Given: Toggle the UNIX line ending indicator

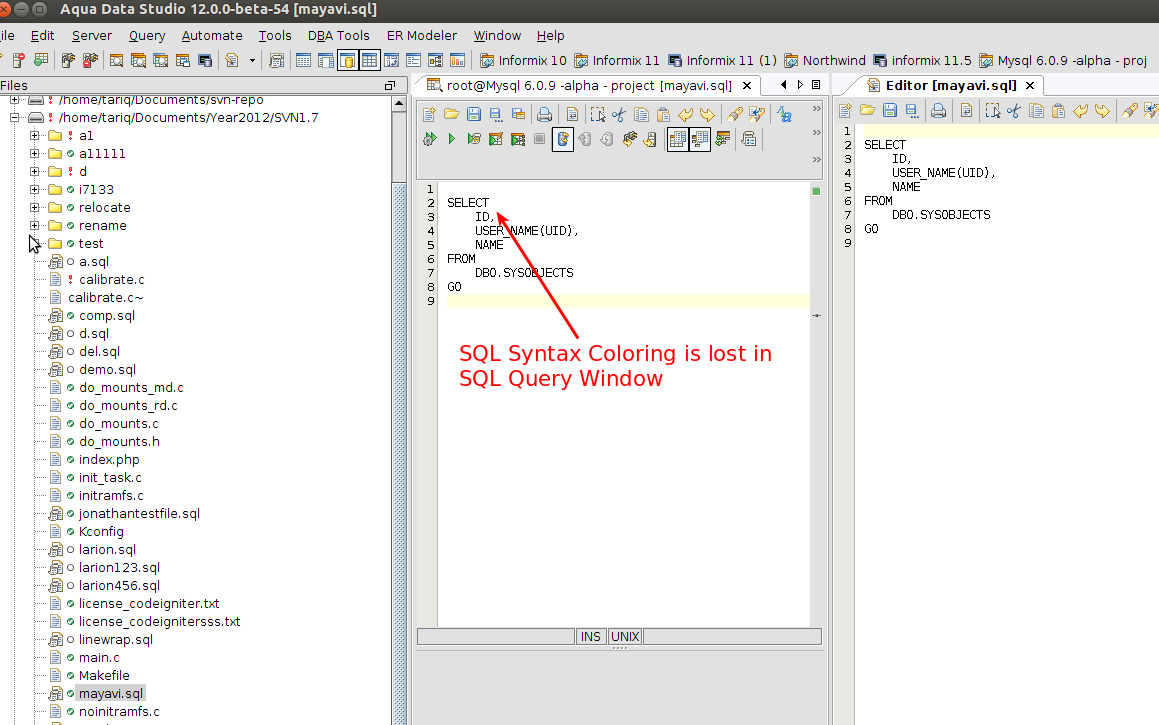Looking at the screenshot, I should [x=625, y=637].
